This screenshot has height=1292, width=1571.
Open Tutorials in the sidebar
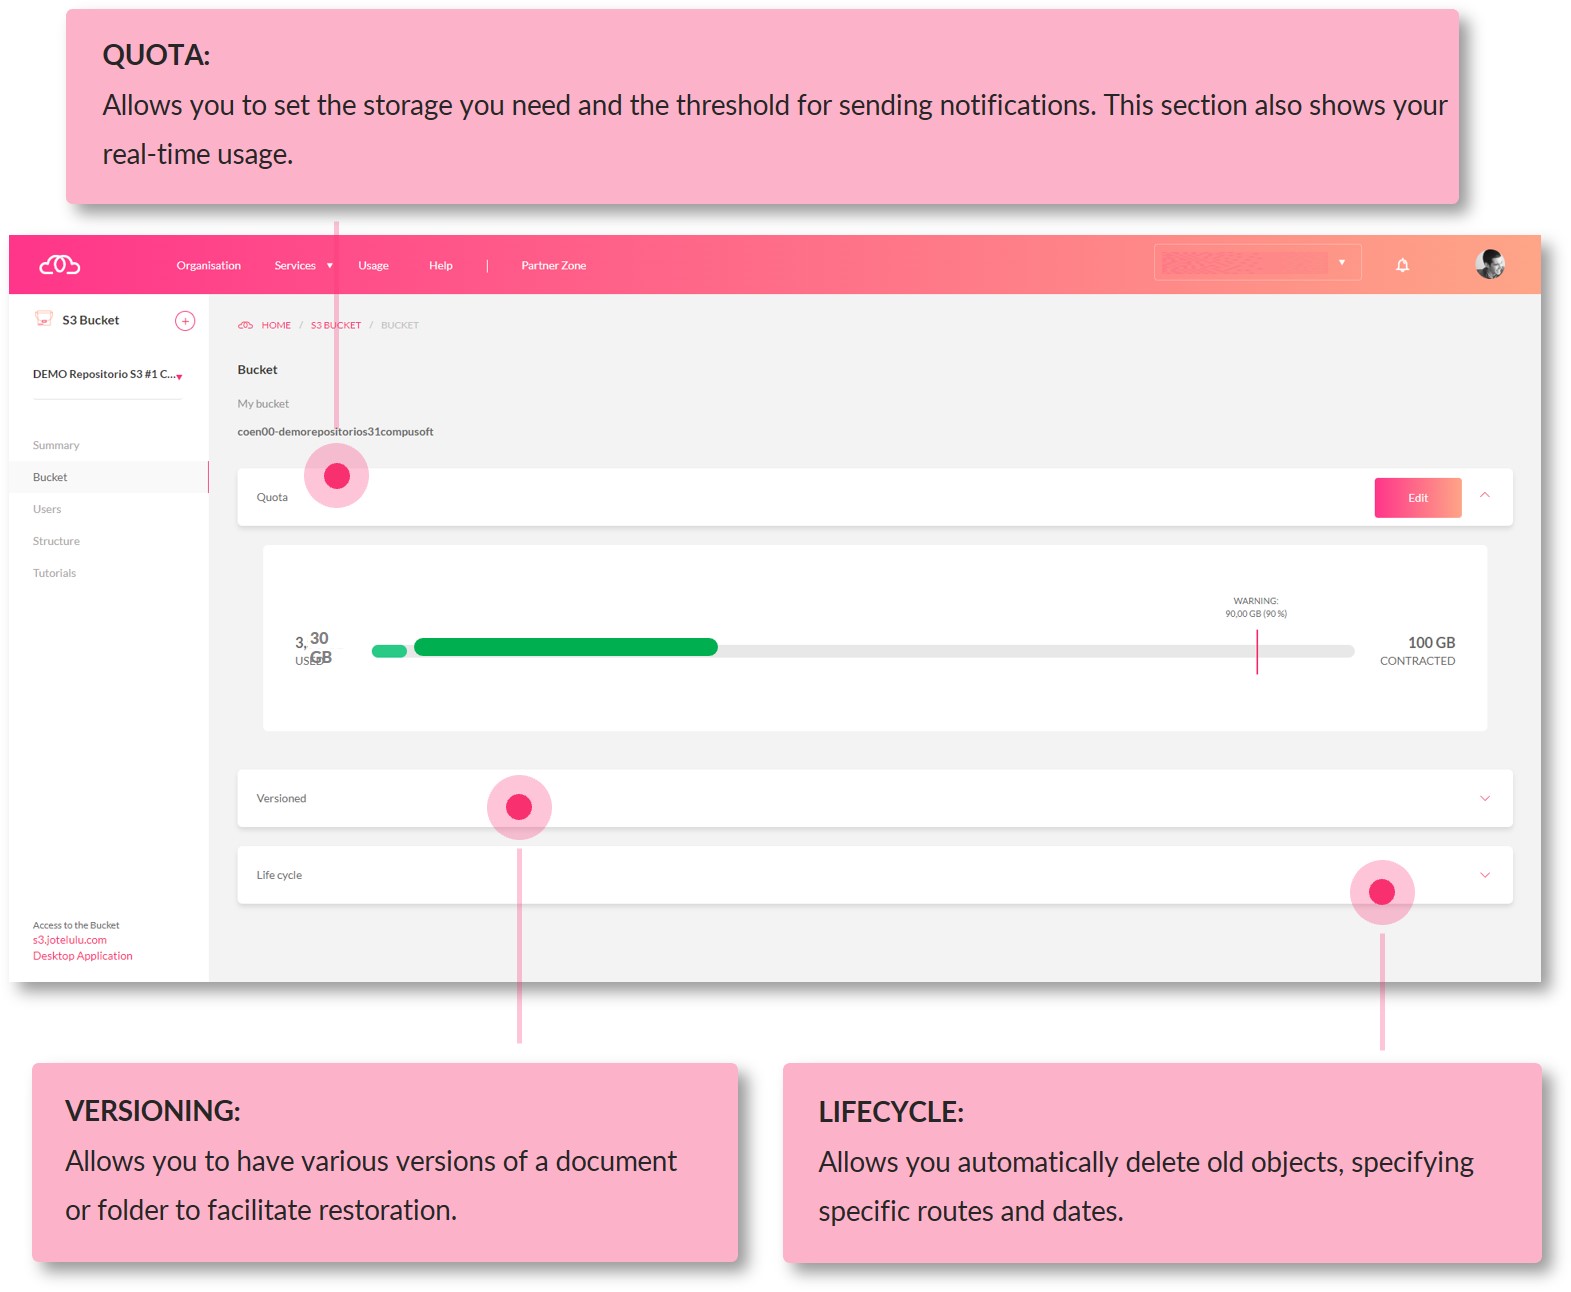[x=54, y=574]
